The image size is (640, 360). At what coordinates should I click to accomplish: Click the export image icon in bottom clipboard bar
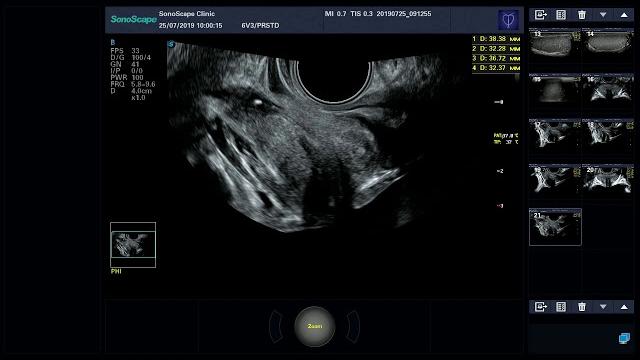[x=540, y=307]
